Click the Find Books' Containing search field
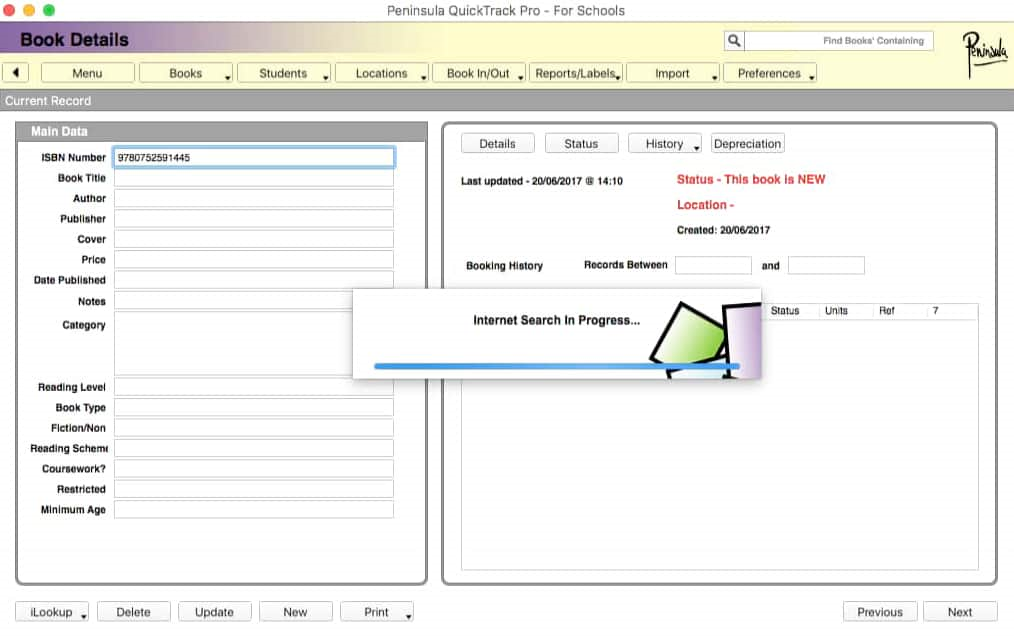1014x636 pixels. coord(839,41)
